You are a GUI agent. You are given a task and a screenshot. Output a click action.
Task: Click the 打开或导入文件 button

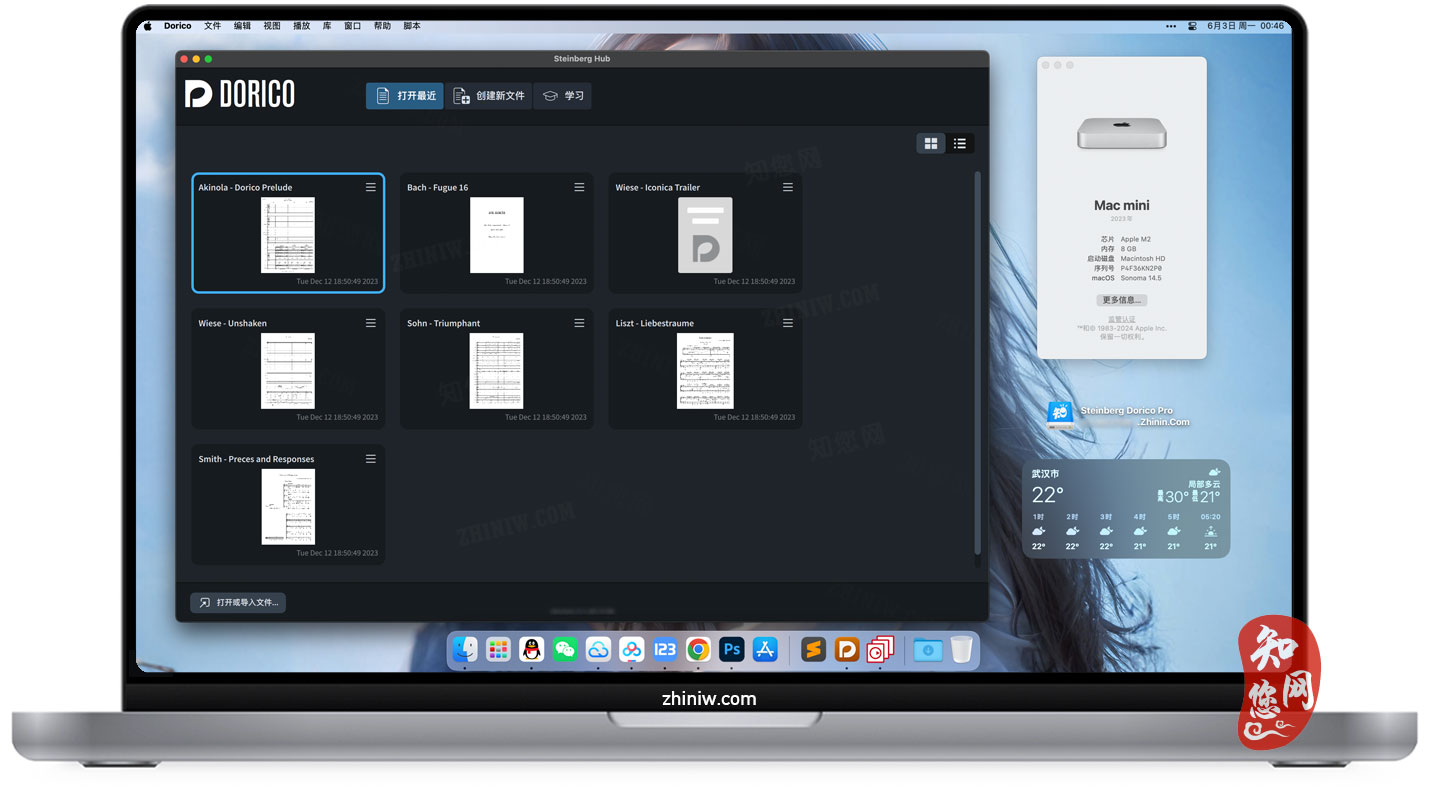(238, 602)
